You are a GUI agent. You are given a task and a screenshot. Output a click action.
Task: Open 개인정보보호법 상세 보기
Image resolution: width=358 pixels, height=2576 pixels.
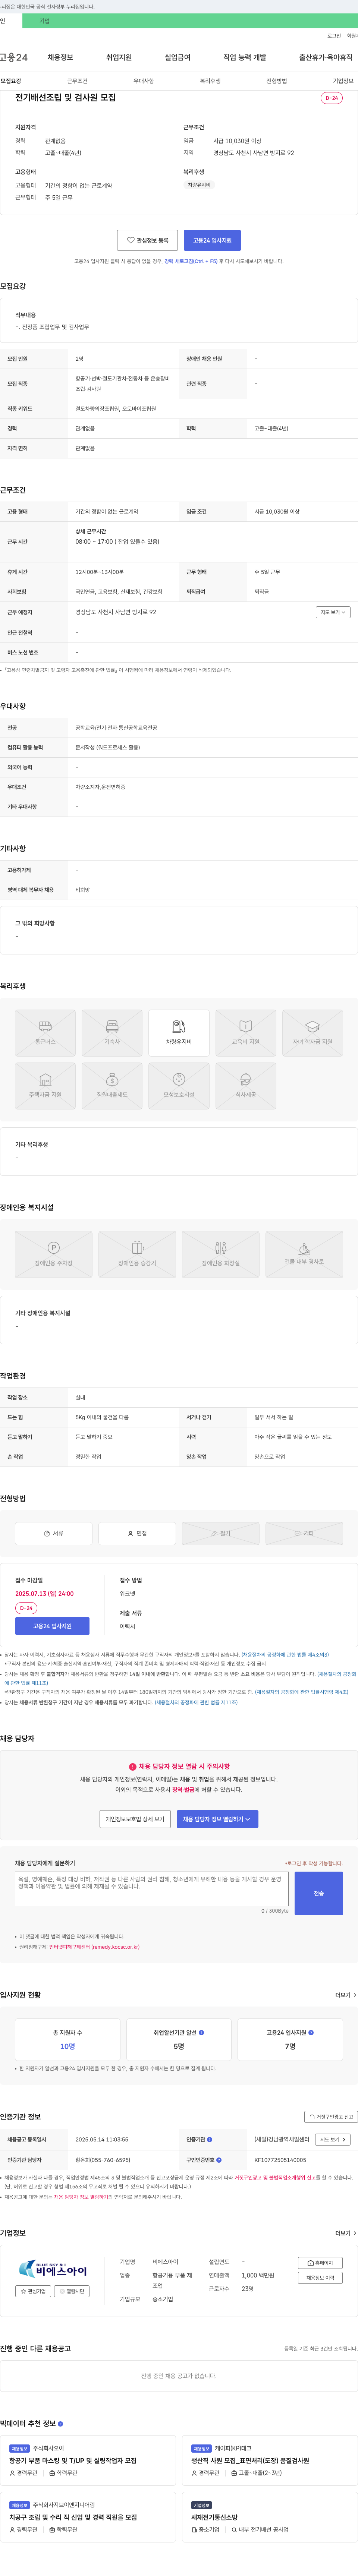click(x=135, y=1819)
